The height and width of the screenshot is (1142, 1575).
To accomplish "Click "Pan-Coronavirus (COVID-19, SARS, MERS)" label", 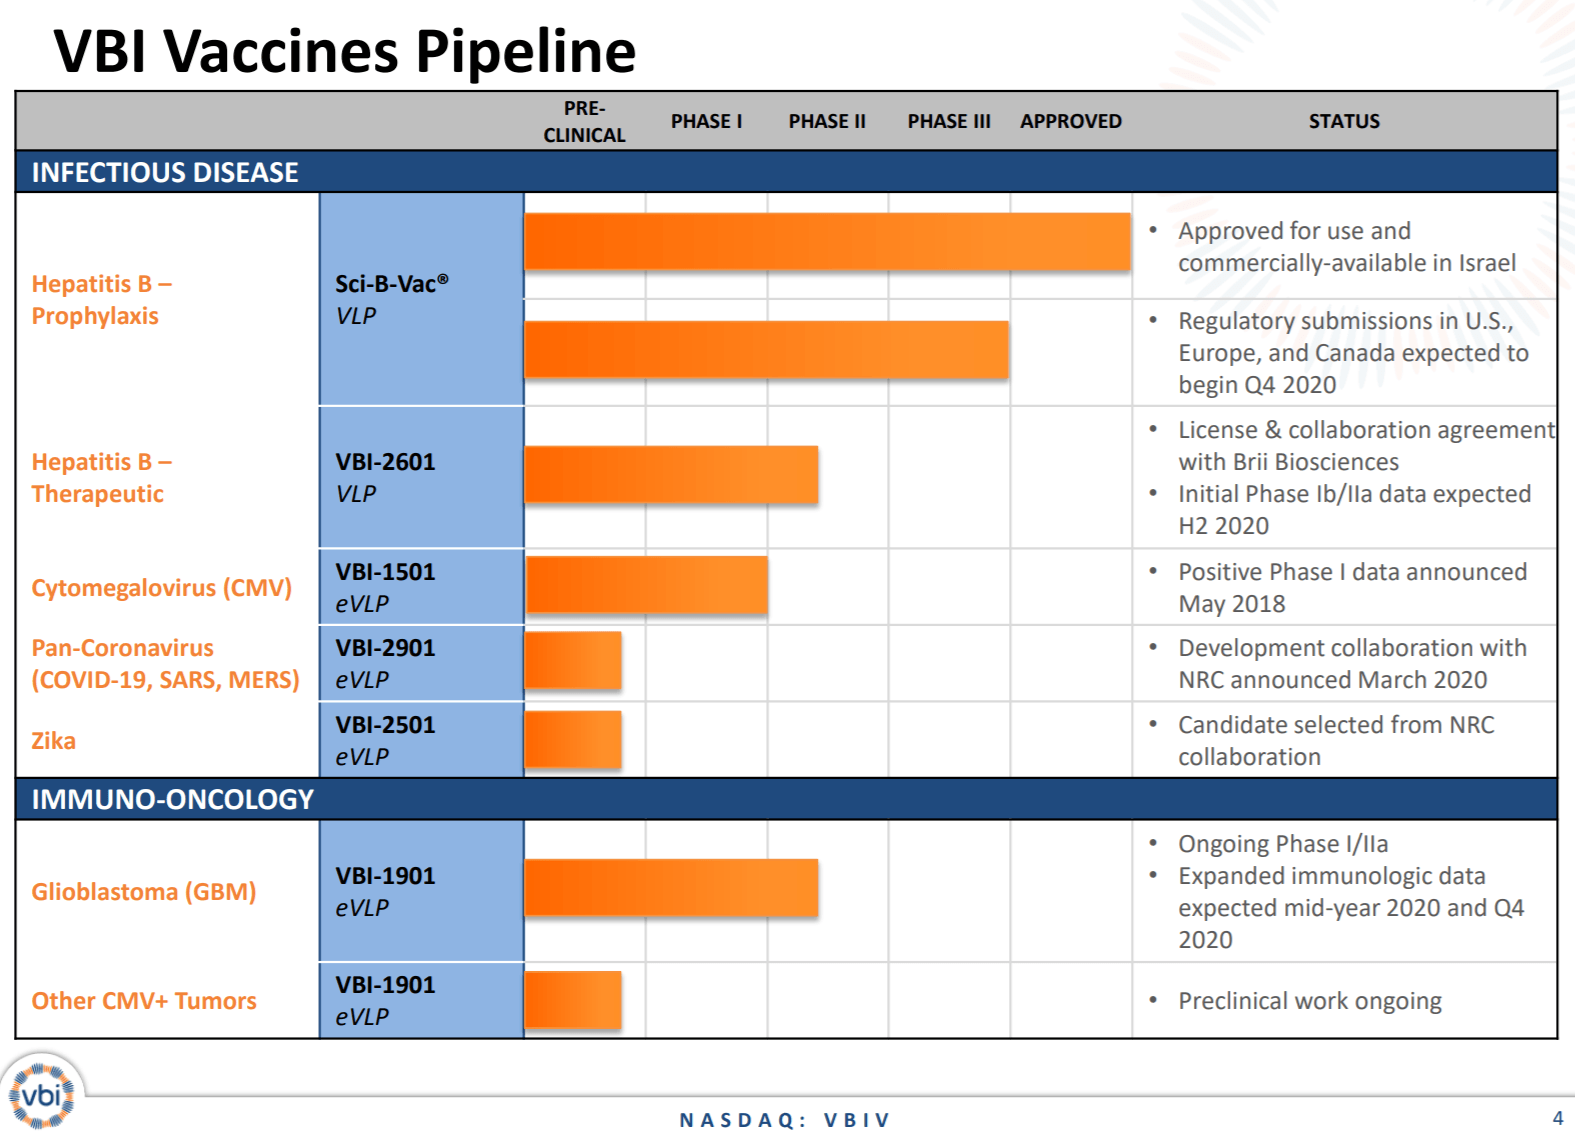I will (x=165, y=664).
